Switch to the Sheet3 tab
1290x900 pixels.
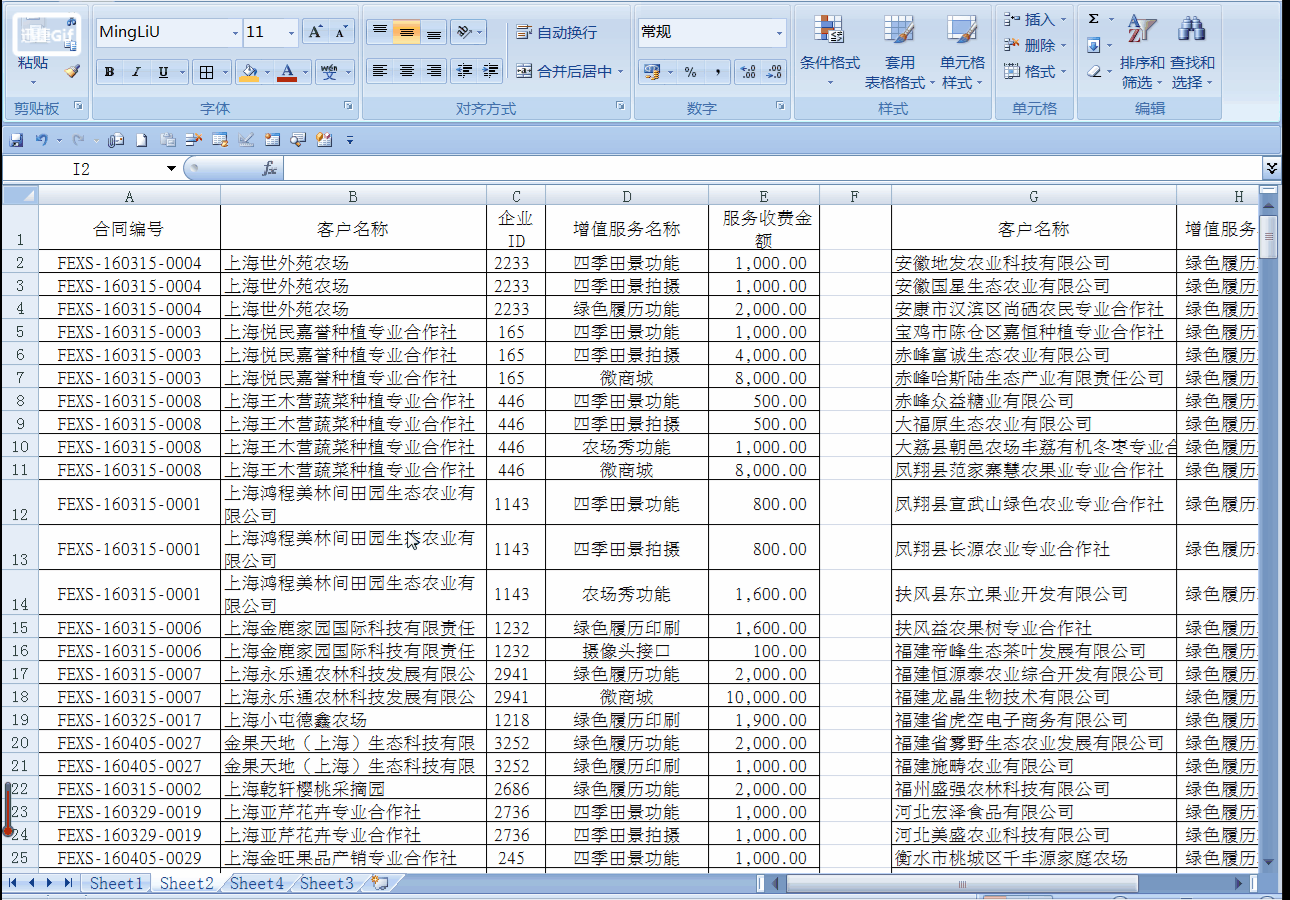[326, 883]
